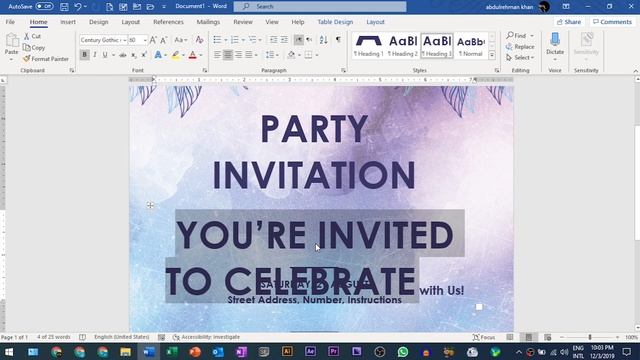The width and height of the screenshot is (640, 360).
Task: Open WhatsApp from the taskbar
Action: (402, 351)
